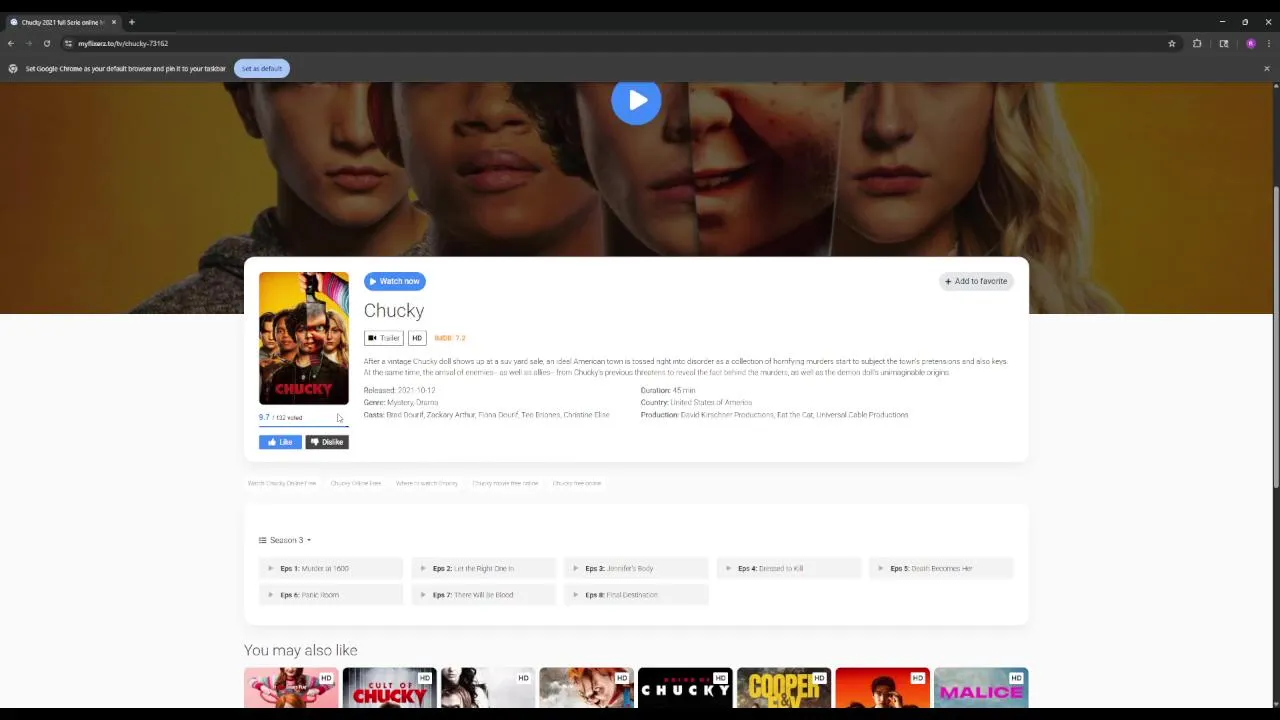The height and width of the screenshot is (720, 1280).
Task: Click the Chucky free online tag
Action: point(577,483)
